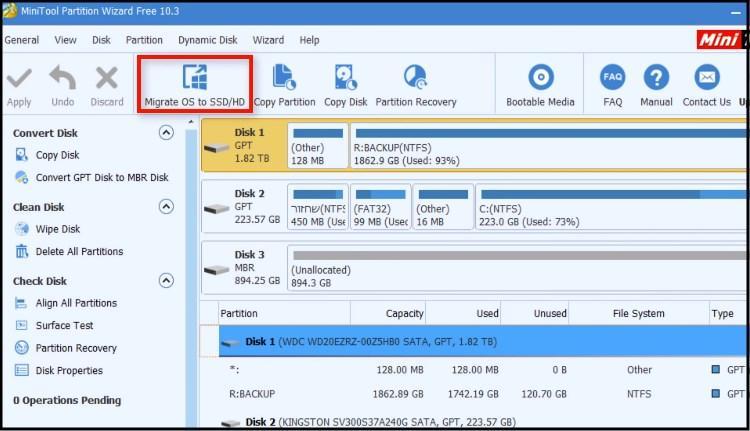Select the 16 MB (Other) partition on Disk 2
Viewport: 750px width, 431px height.
443,207
